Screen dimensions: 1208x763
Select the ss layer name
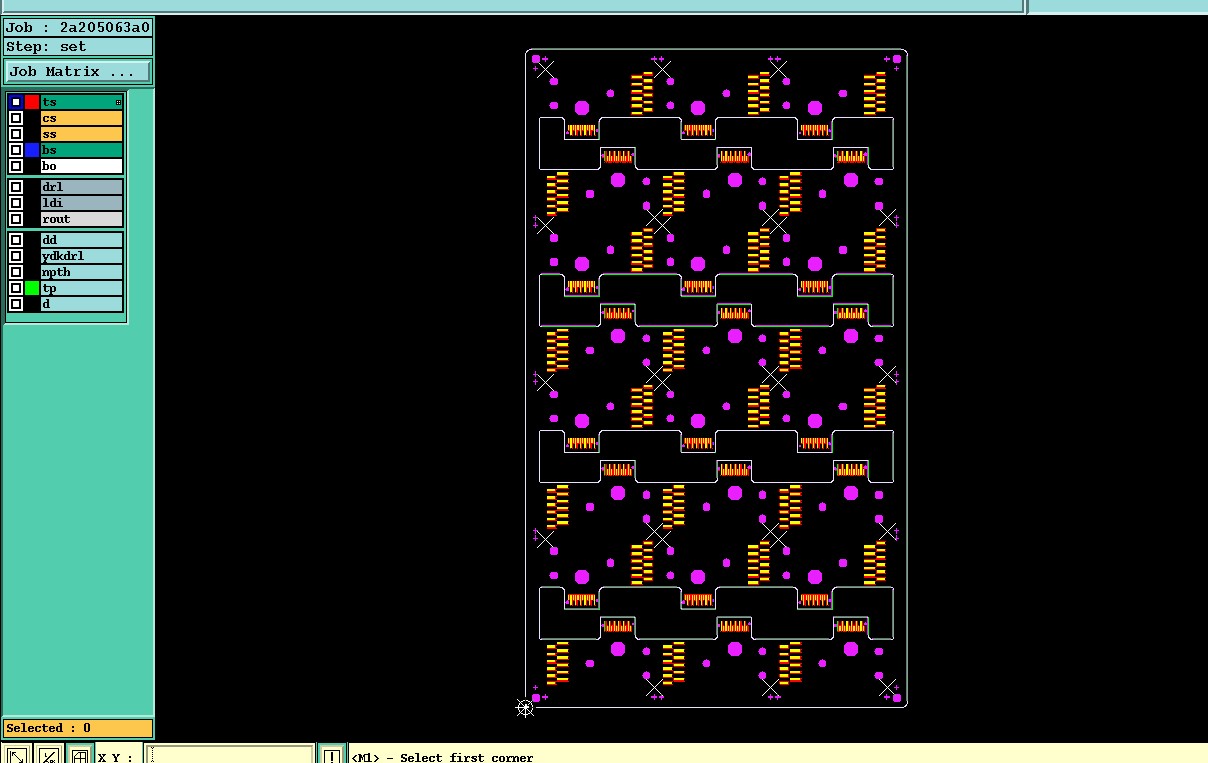(82, 134)
